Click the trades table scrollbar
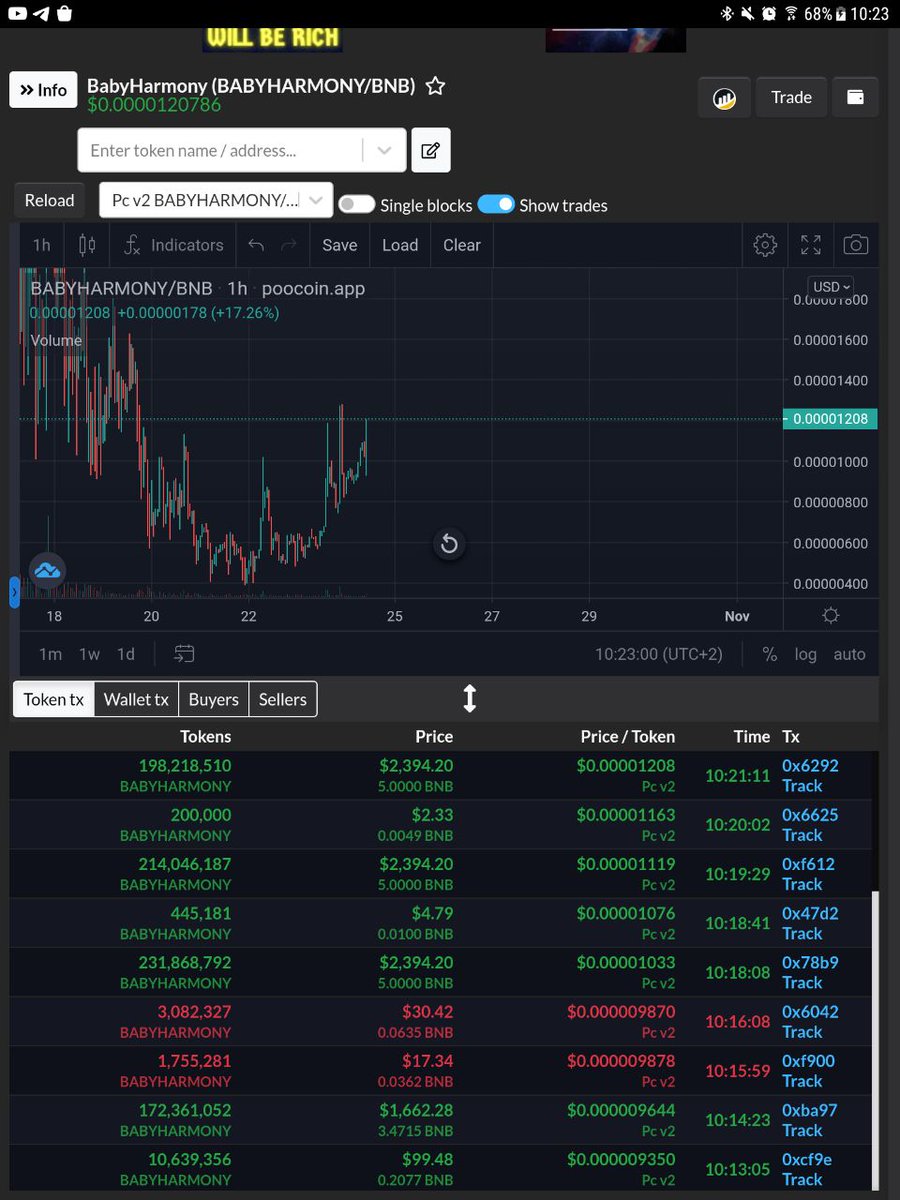Screen dimensions: 900x1200 coord(873,1040)
